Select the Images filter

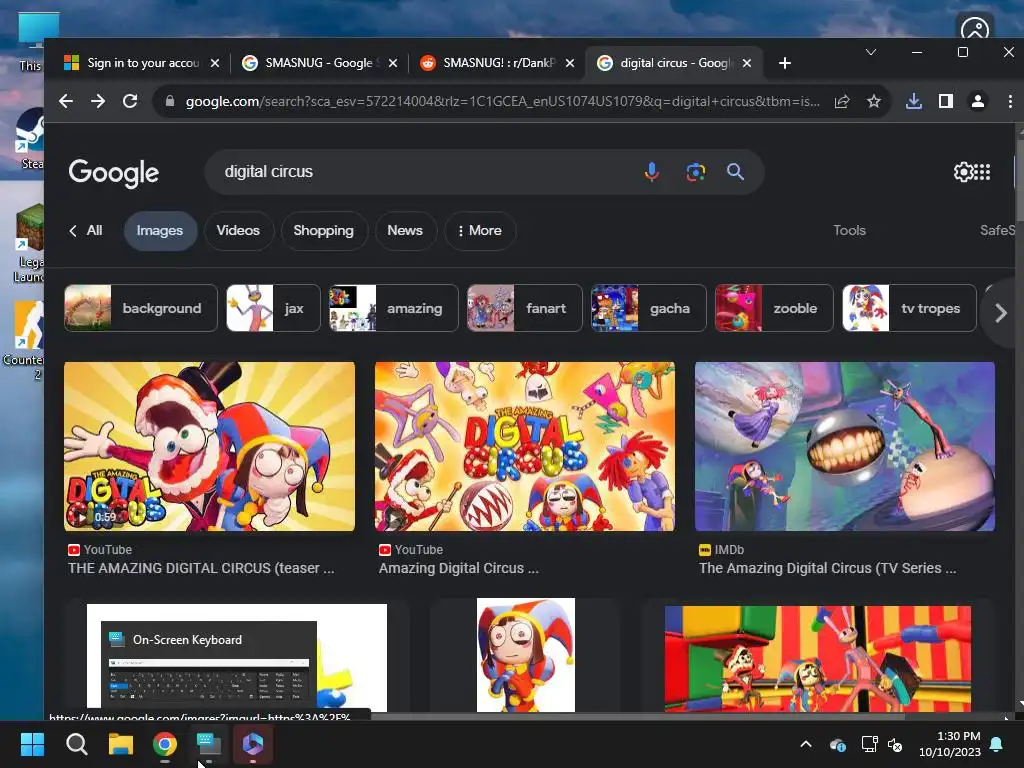click(160, 231)
